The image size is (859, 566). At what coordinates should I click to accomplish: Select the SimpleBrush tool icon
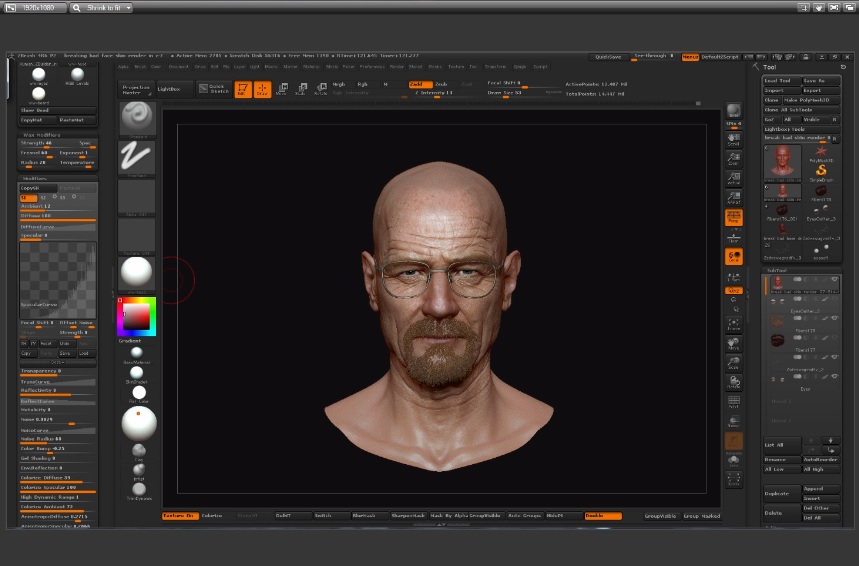821,172
